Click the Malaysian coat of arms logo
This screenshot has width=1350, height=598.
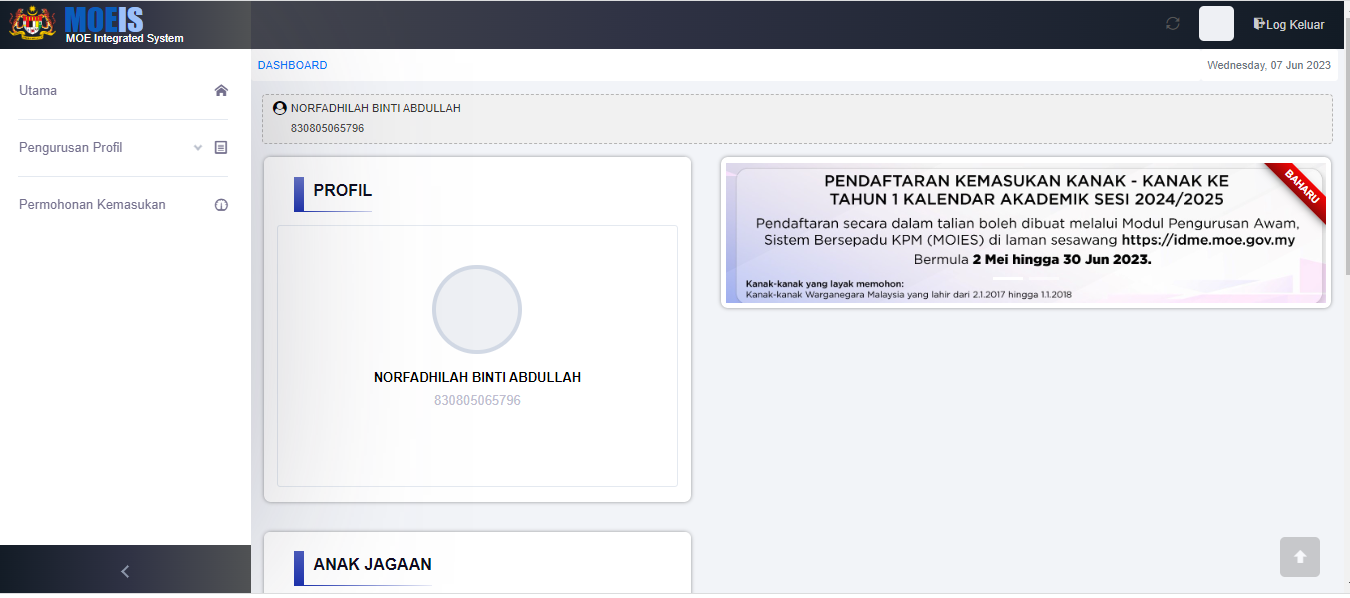point(32,24)
